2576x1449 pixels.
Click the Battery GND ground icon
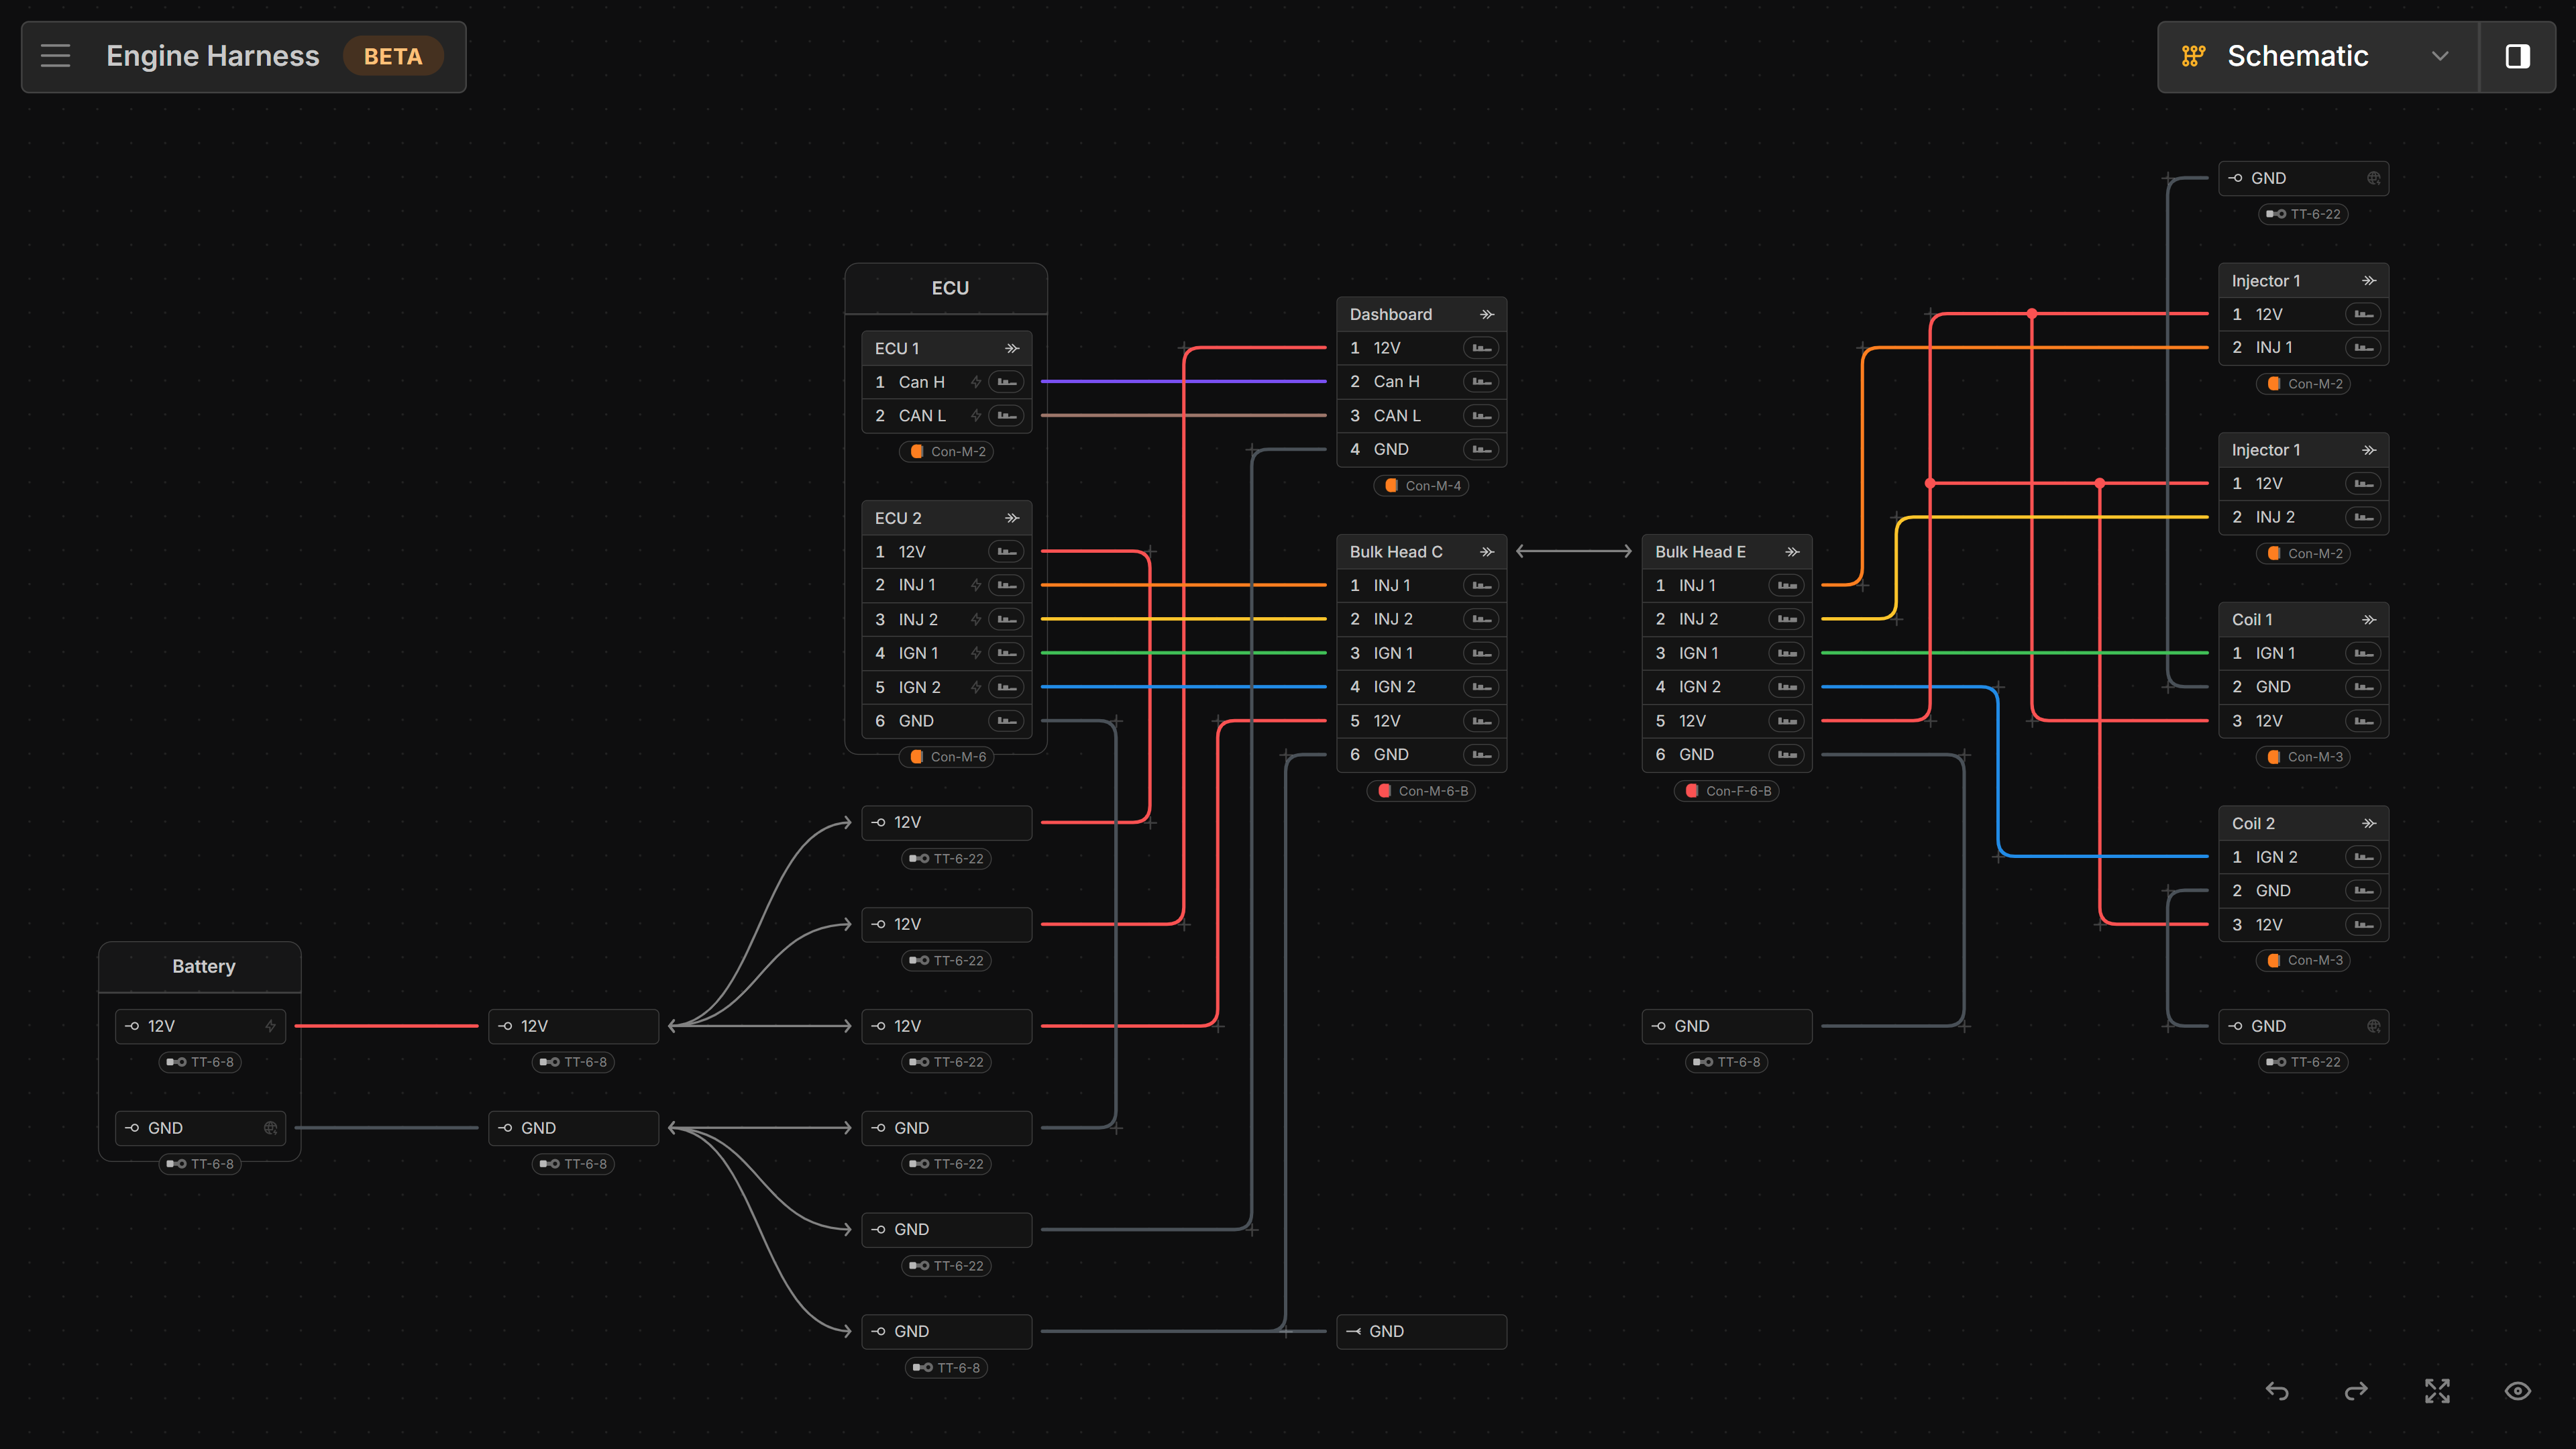pyautogui.click(x=270, y=1128)
